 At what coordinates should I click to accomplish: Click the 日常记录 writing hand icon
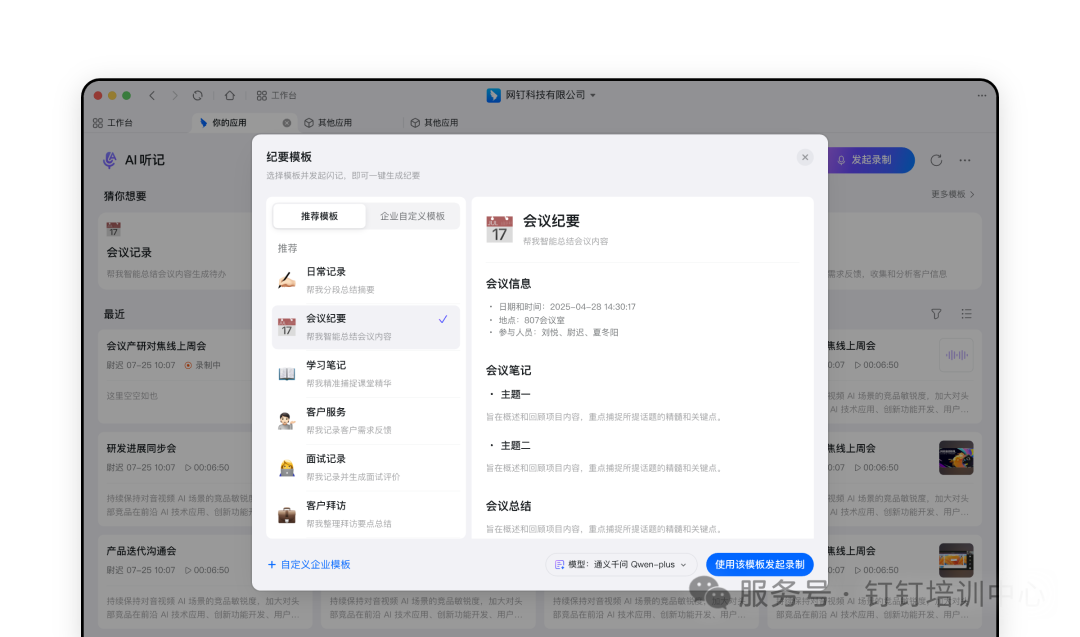tap(287, 280)
